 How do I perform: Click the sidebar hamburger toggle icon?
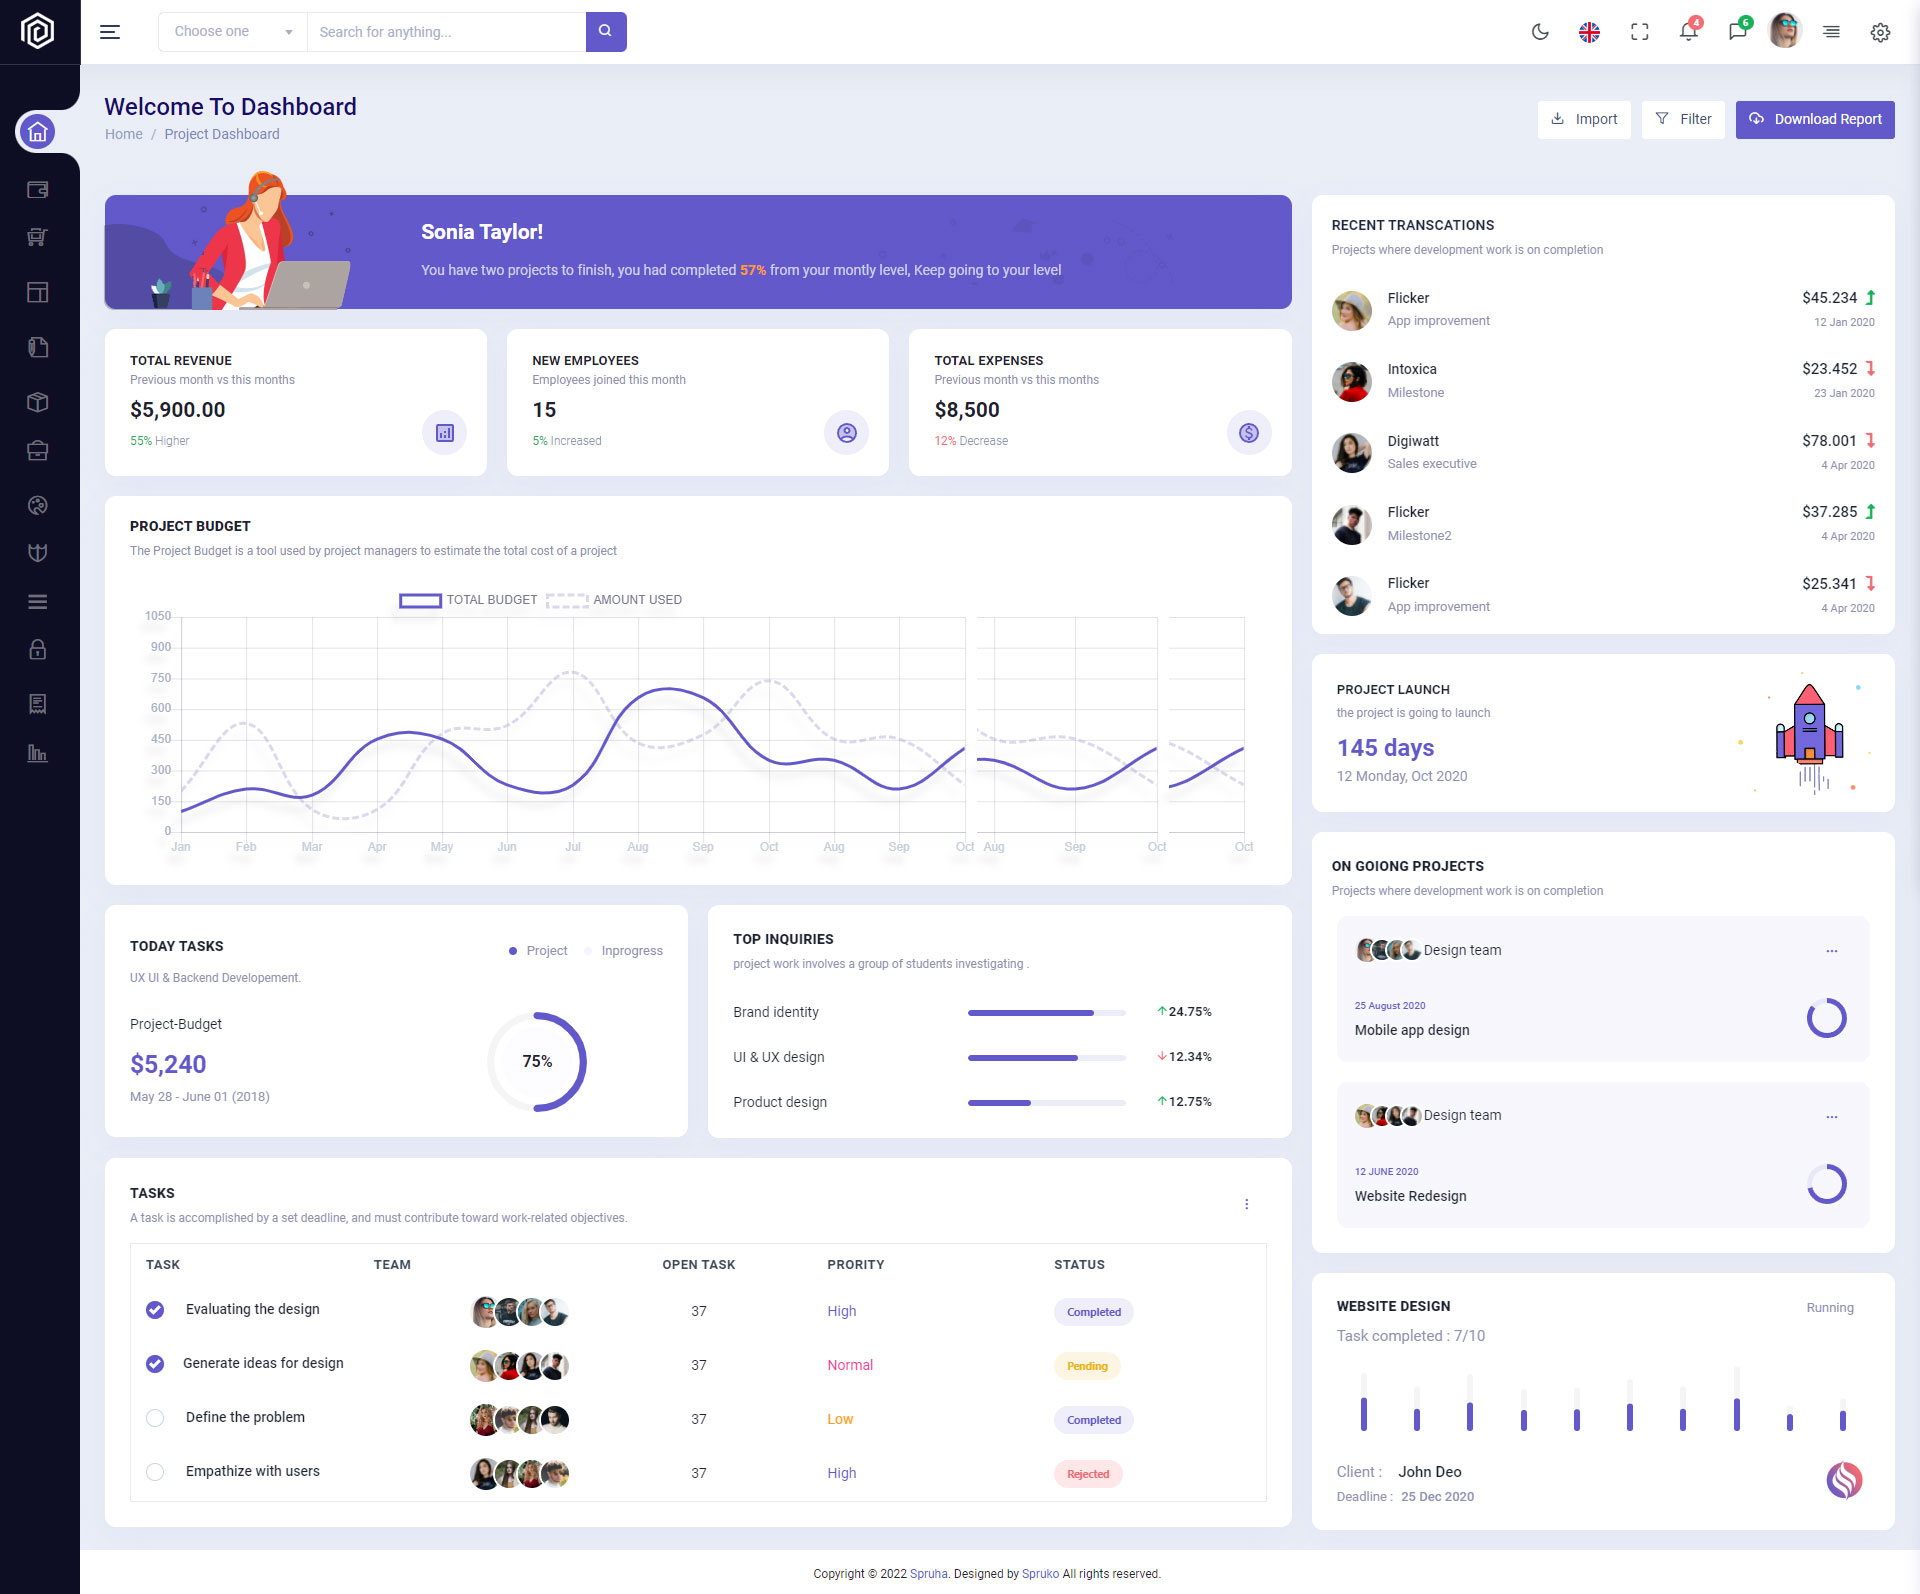[110, 32]
